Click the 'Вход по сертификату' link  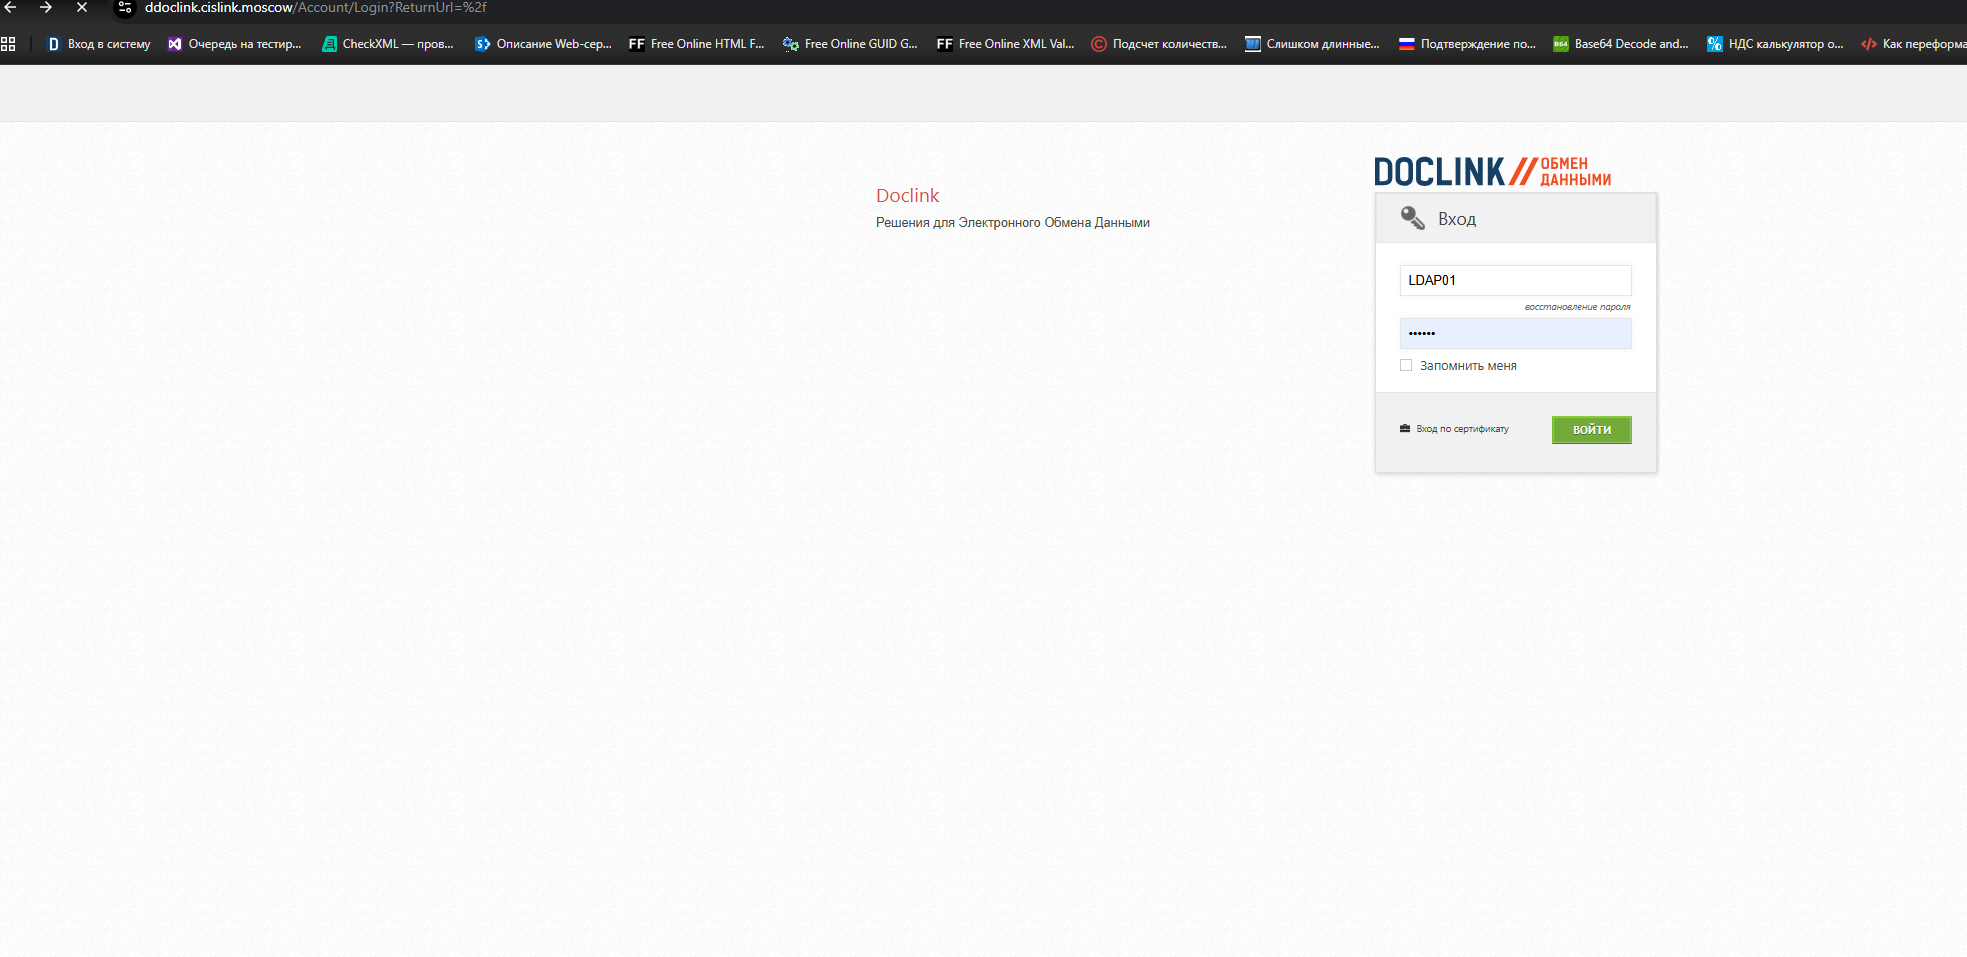(x=1462, y=429)
